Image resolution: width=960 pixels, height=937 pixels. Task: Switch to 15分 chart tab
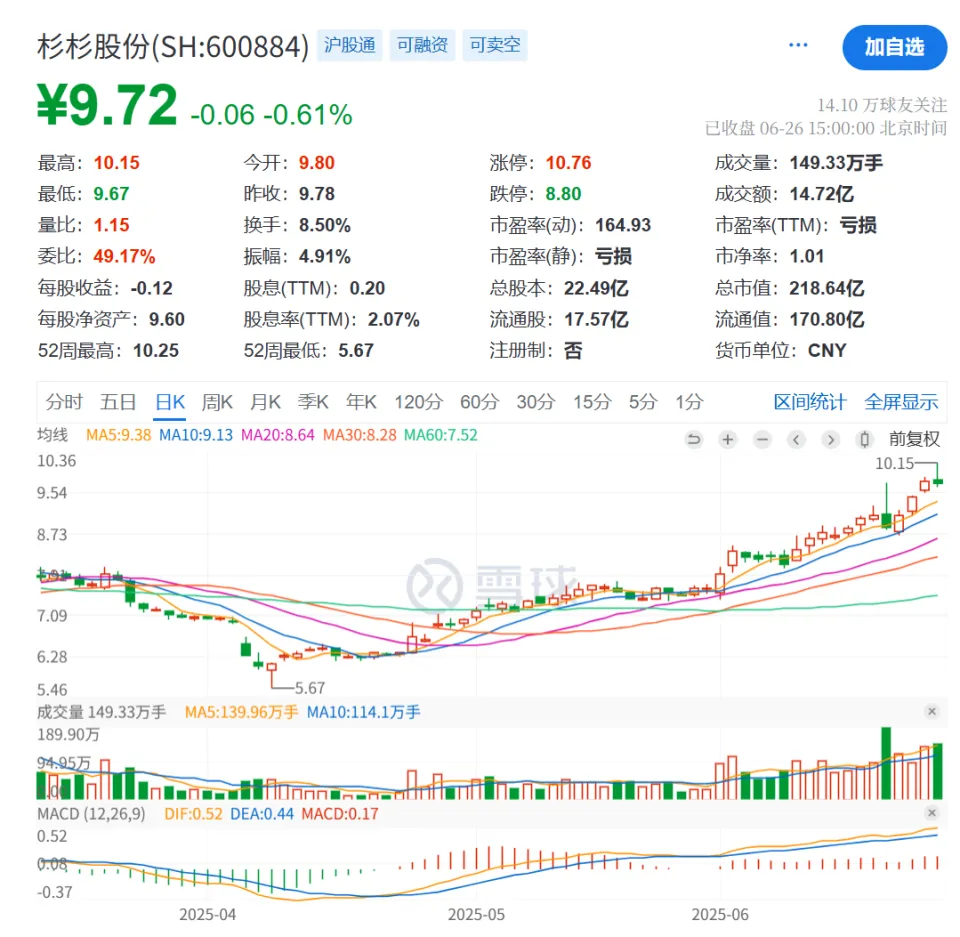(592, 402)
